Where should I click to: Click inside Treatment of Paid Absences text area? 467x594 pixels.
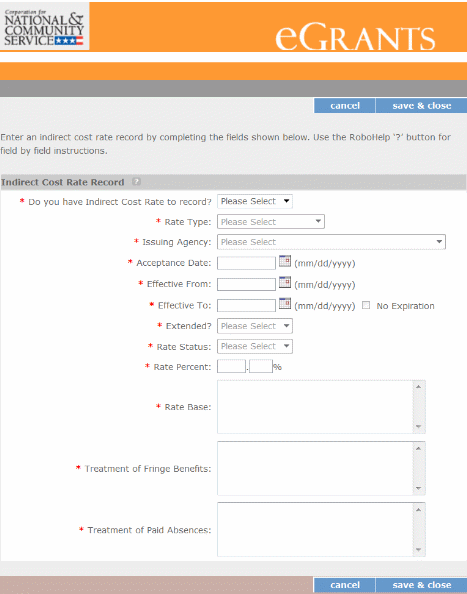click(315, 530)
